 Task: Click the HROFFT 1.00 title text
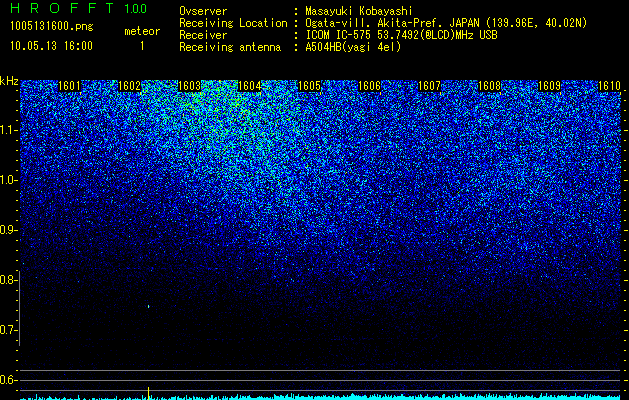tap(78, 8)
